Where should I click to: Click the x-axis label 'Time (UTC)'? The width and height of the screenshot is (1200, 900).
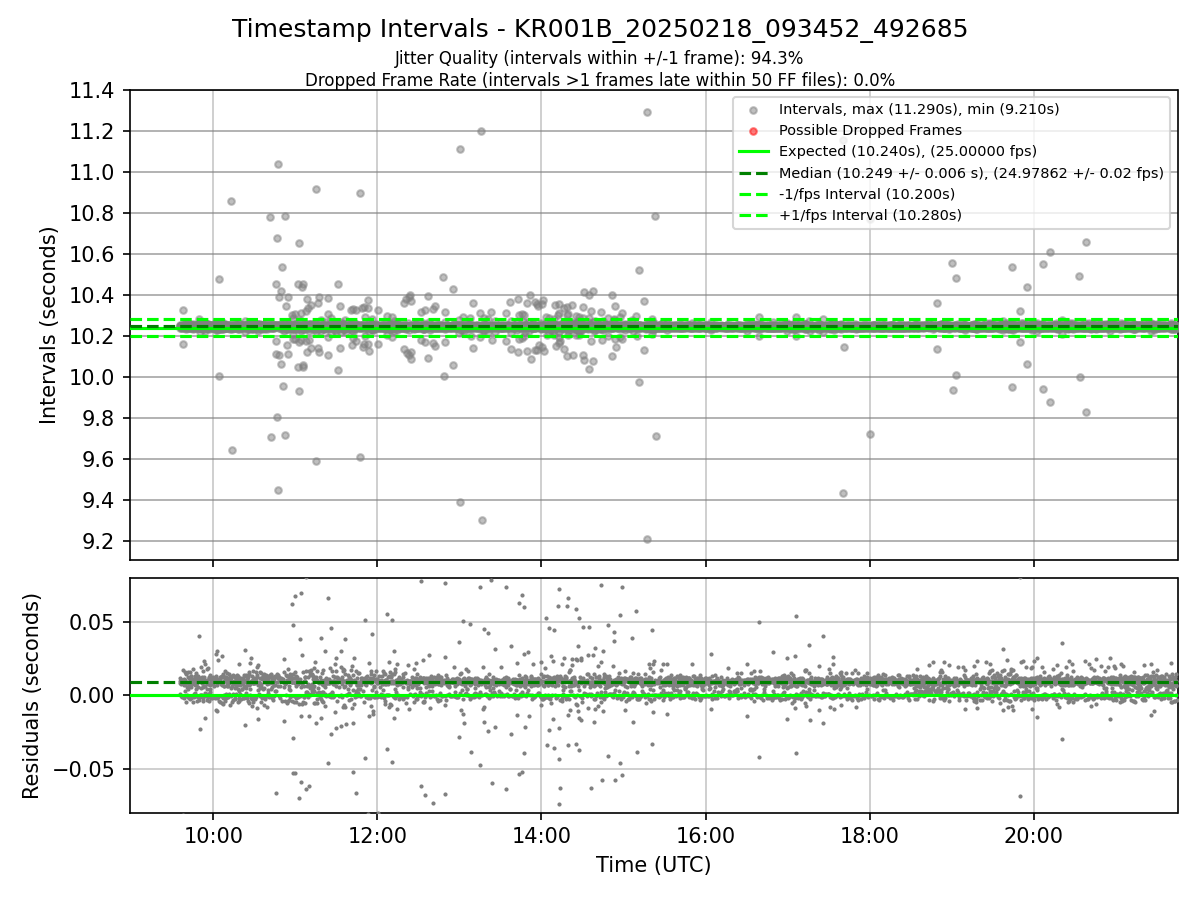[653, 865]
